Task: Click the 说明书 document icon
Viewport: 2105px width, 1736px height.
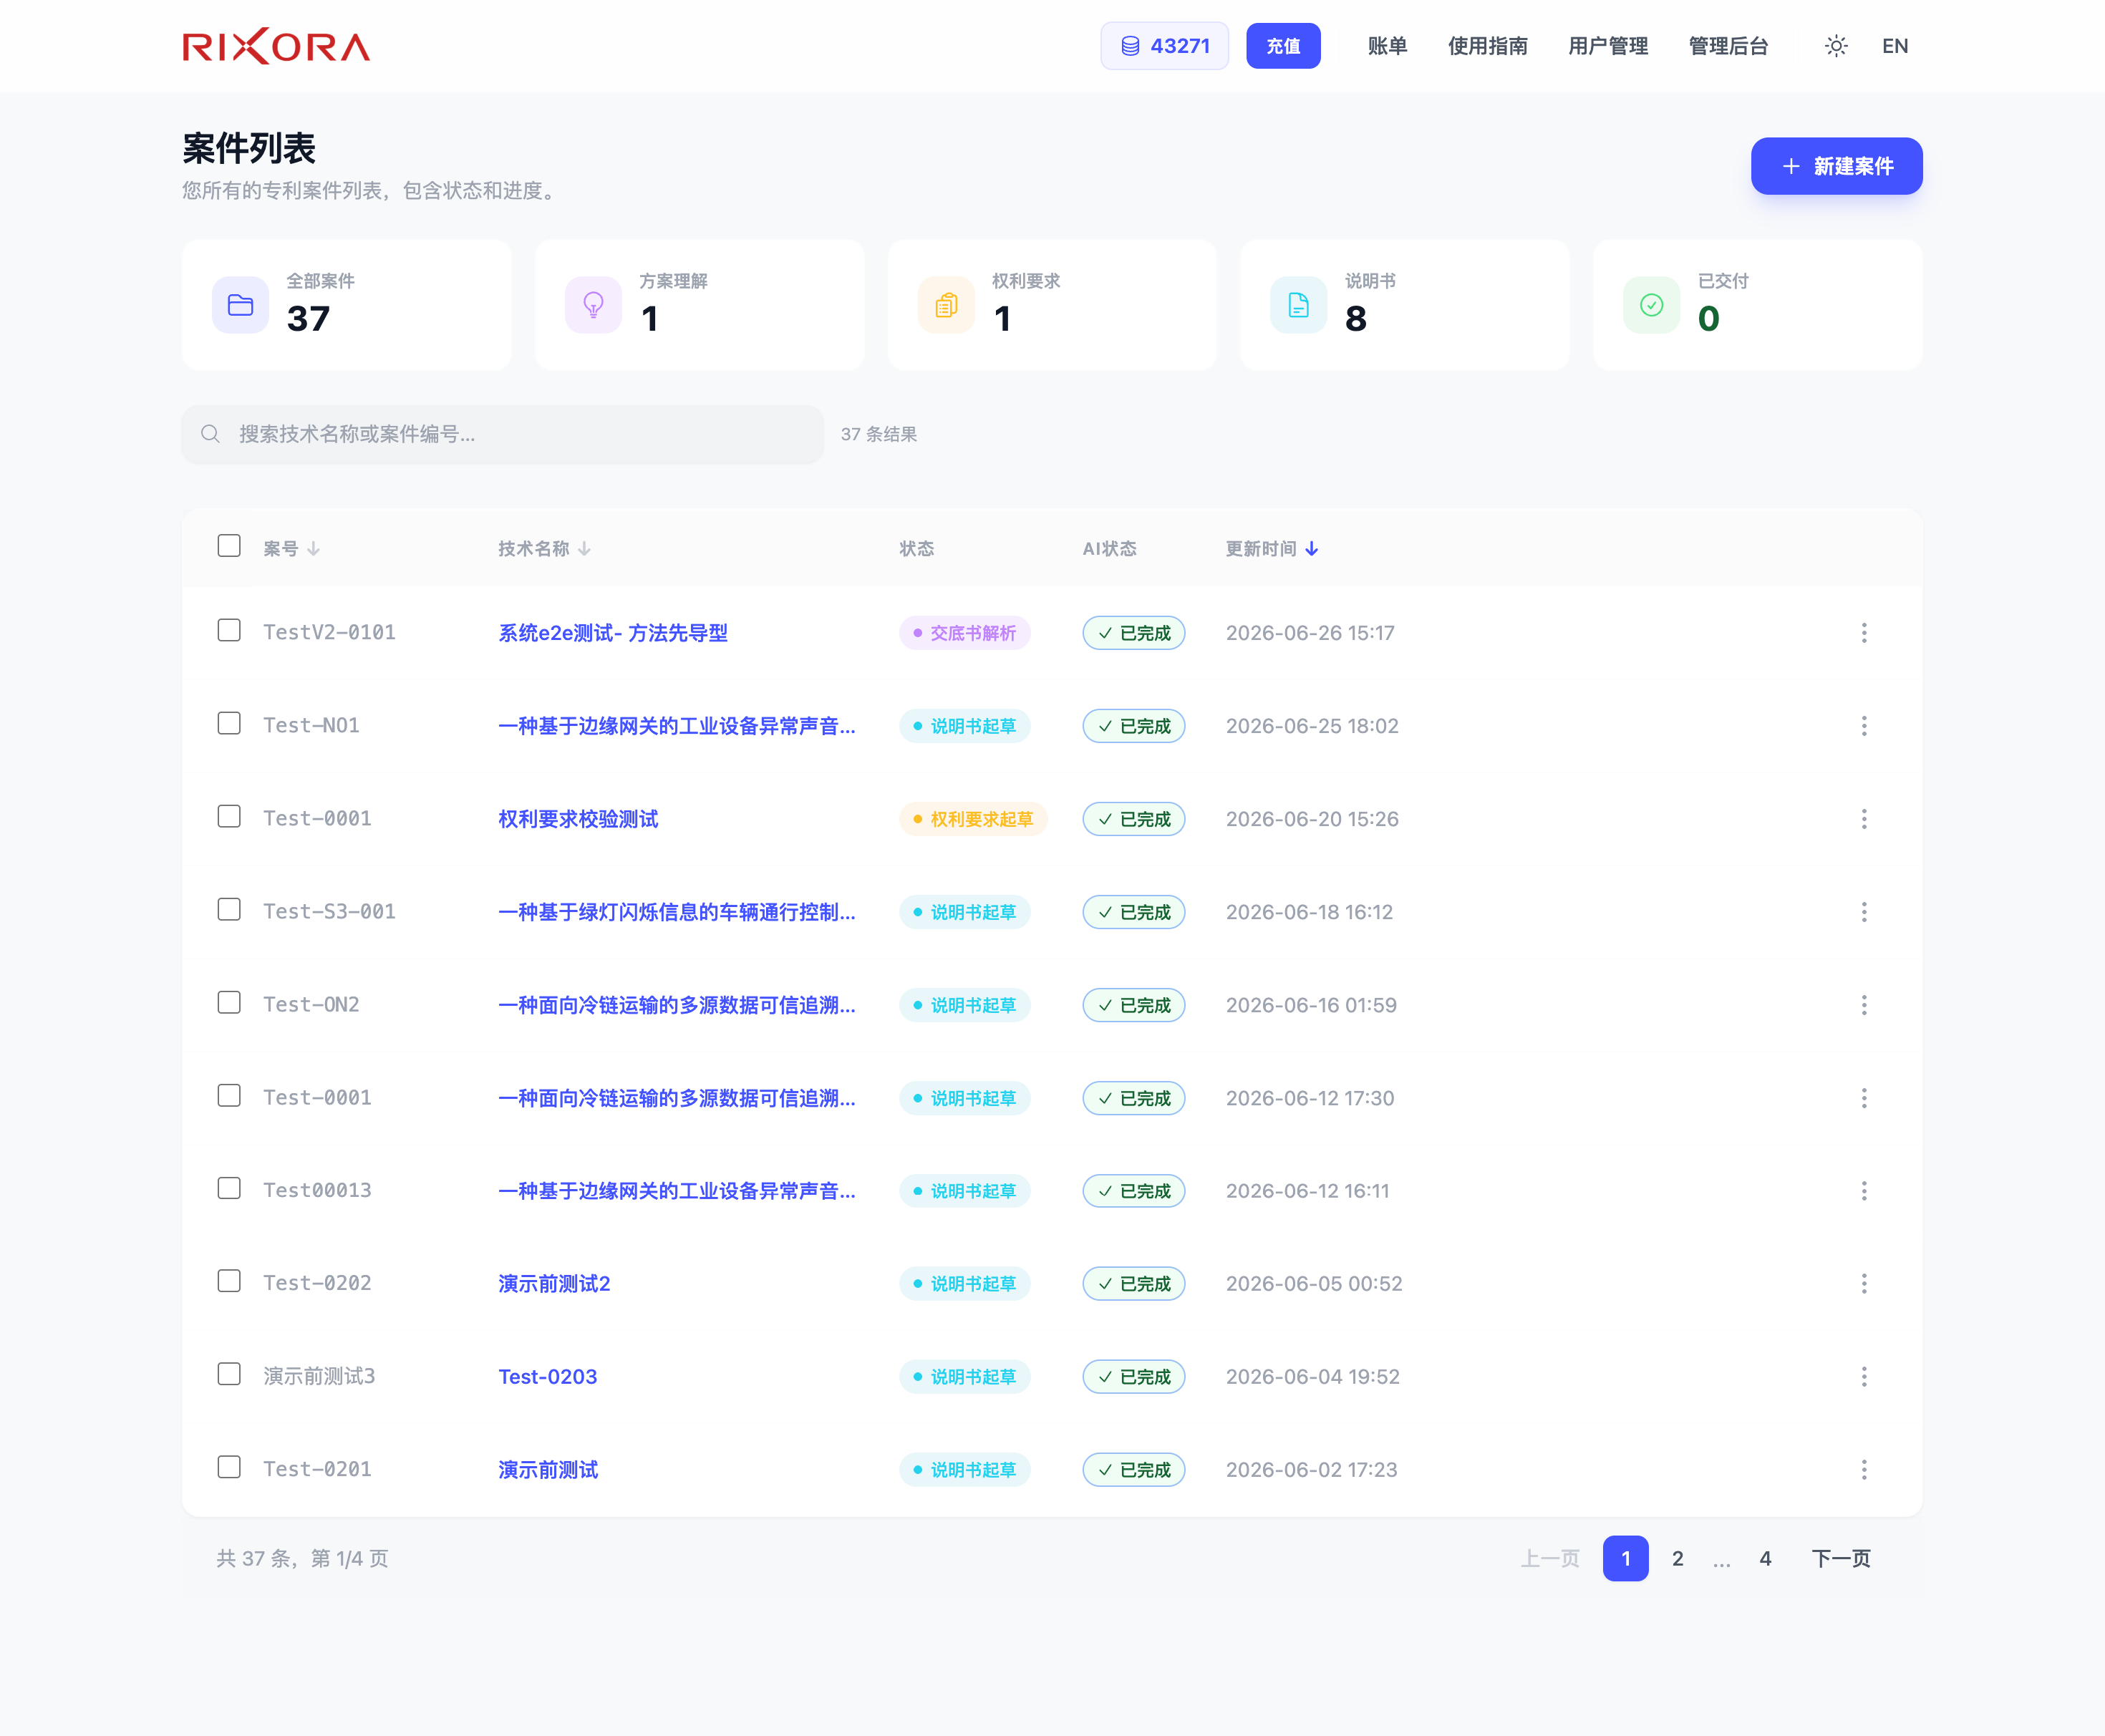Action: click(x=1298, y=305)
